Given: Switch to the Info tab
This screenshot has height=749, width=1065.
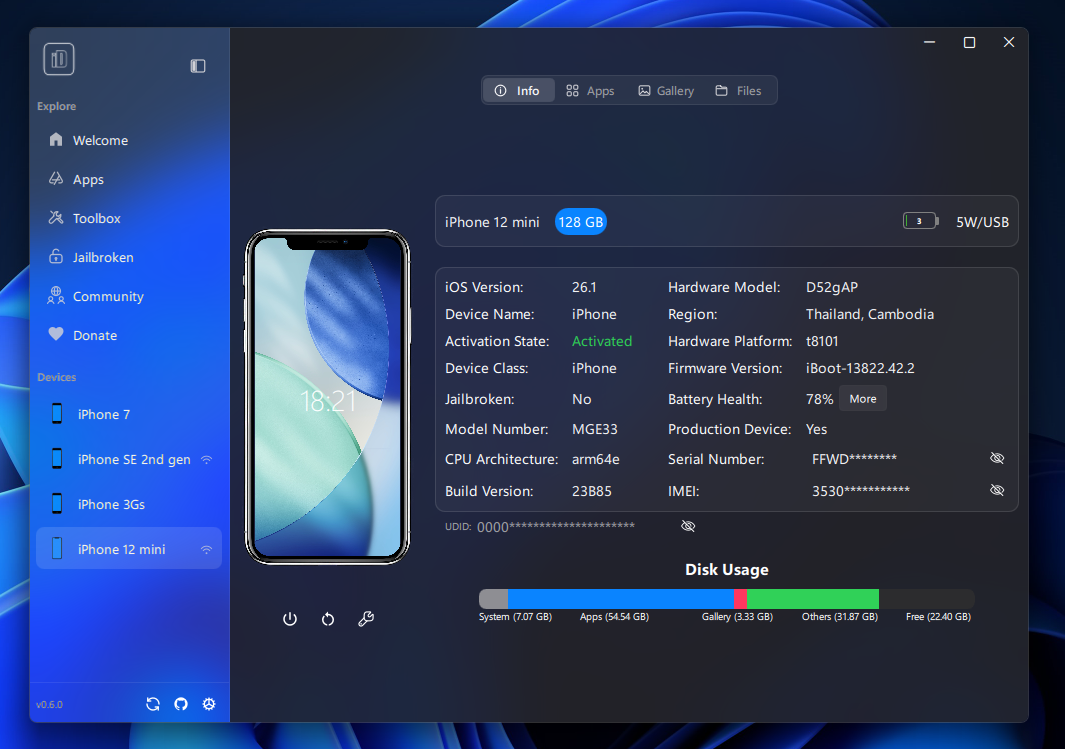Looking at the screenshot, I should point(518,90).
